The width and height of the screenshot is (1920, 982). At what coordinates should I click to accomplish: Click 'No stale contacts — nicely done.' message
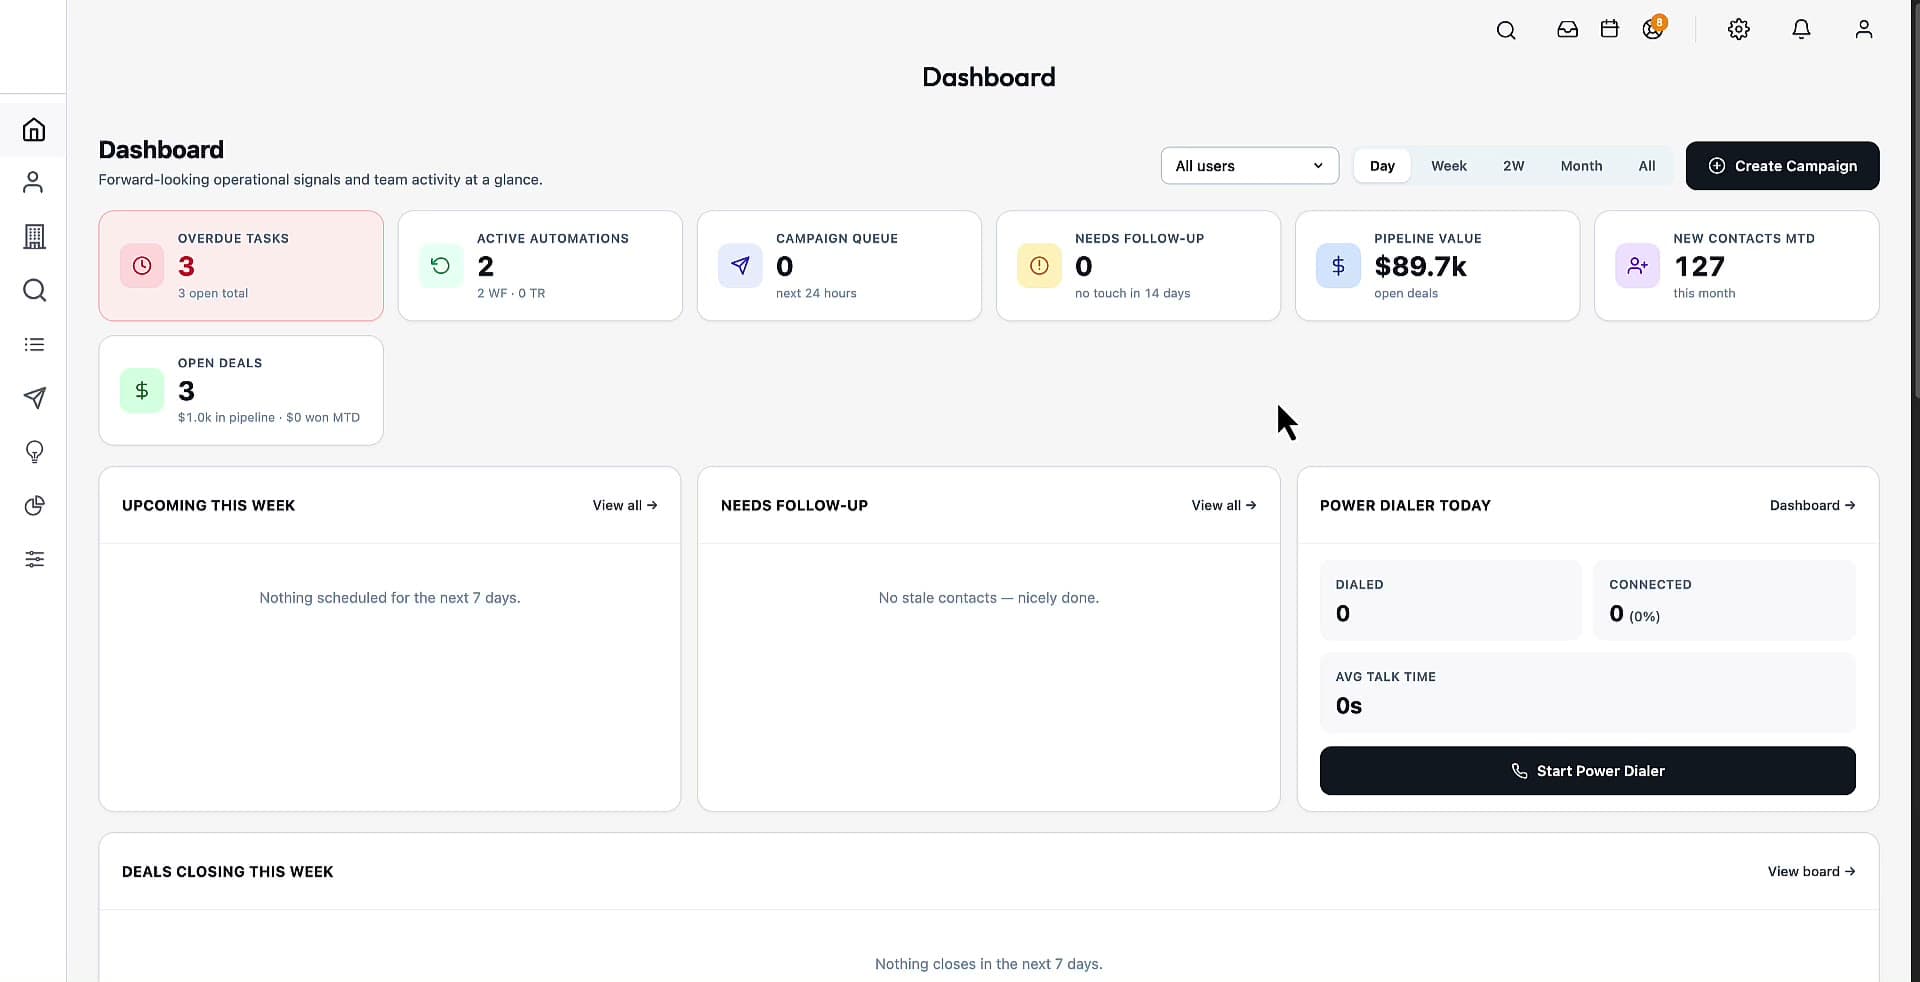[x=988, y=598]
